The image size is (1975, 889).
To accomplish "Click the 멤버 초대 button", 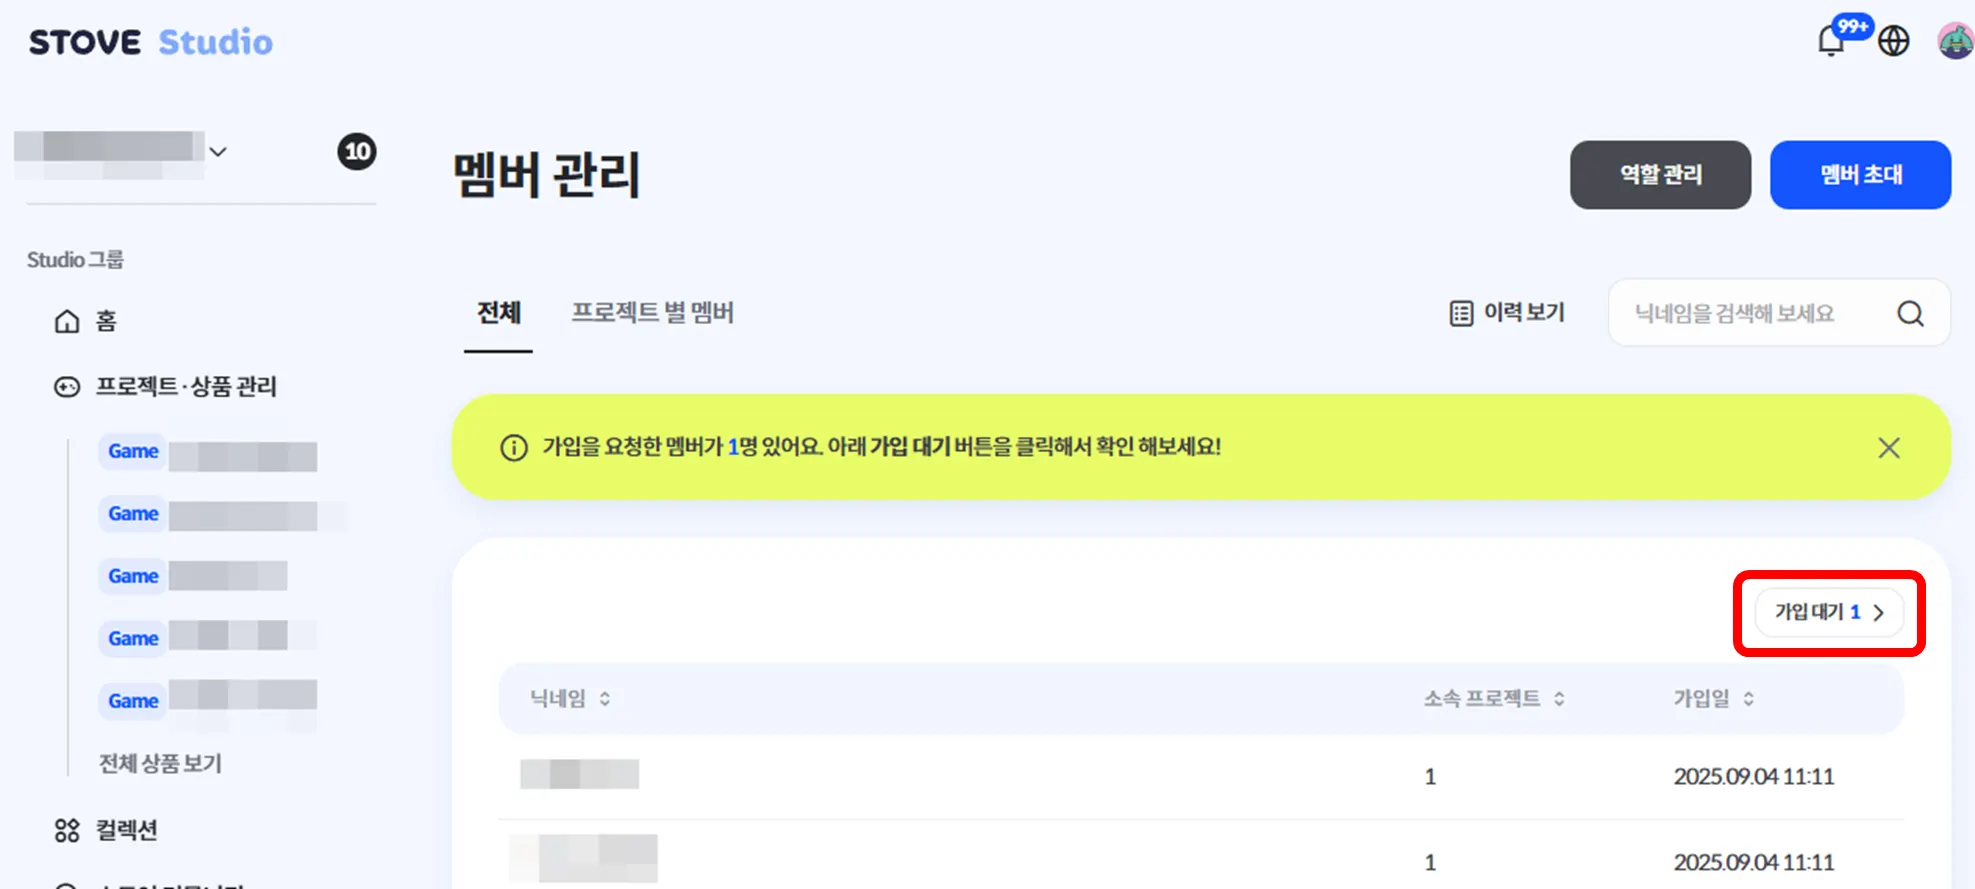I will click(x=1860, y=175).
